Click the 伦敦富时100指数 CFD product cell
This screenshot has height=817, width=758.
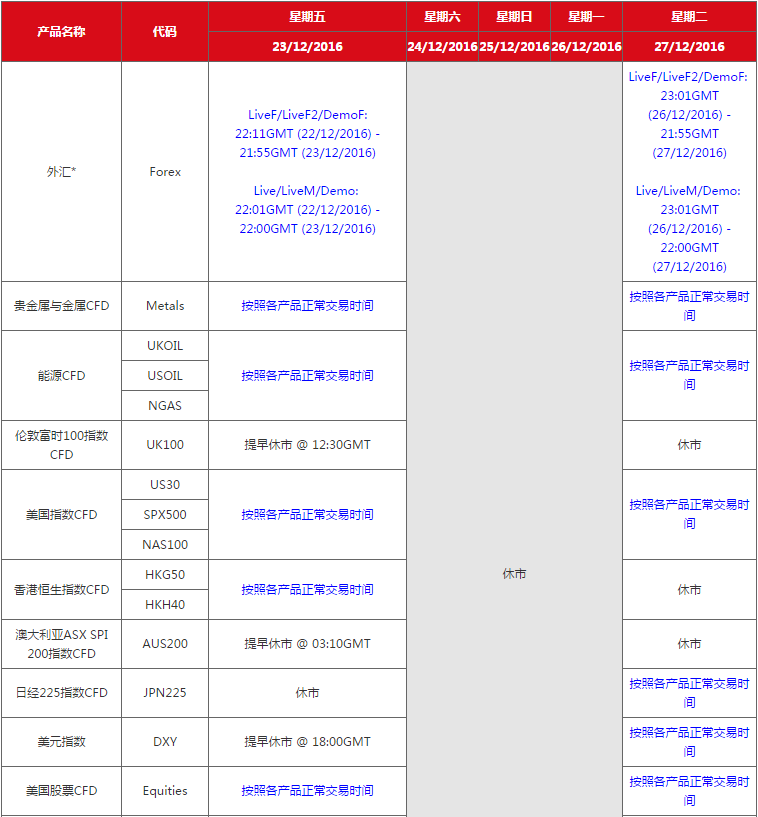point(61,445)
